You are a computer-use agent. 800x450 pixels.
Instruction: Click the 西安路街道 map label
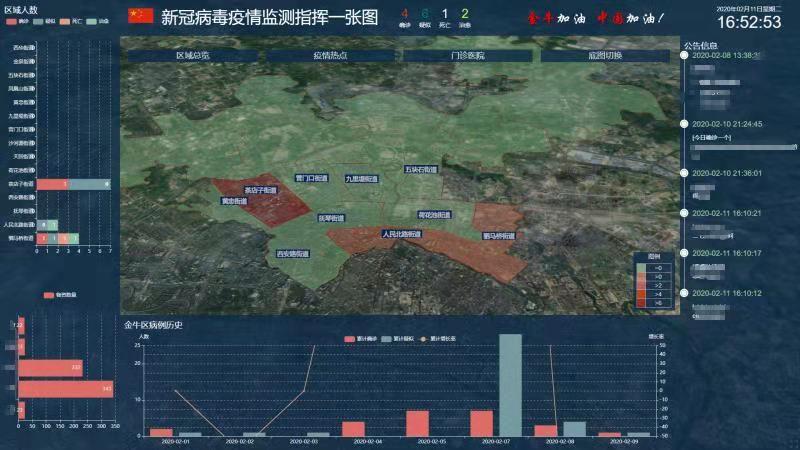(x=295, y=254)
